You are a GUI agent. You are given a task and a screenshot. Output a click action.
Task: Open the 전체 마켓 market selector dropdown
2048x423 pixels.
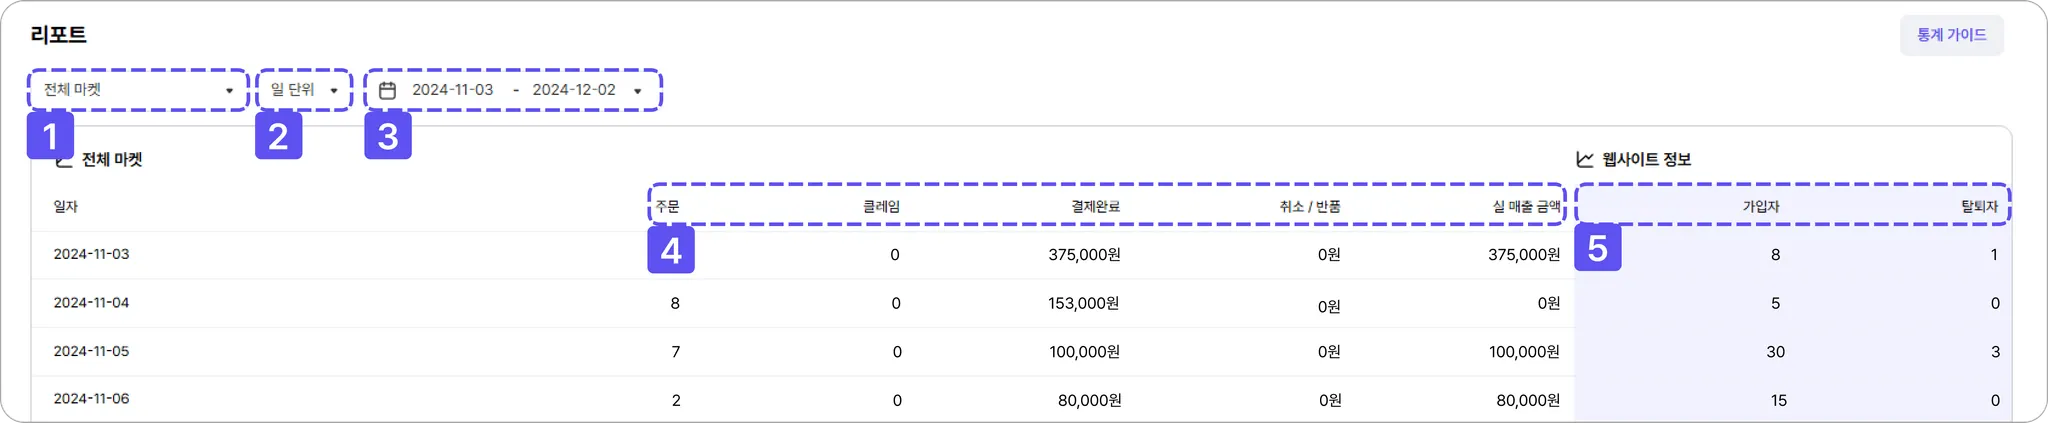click(x=138, y=90)
